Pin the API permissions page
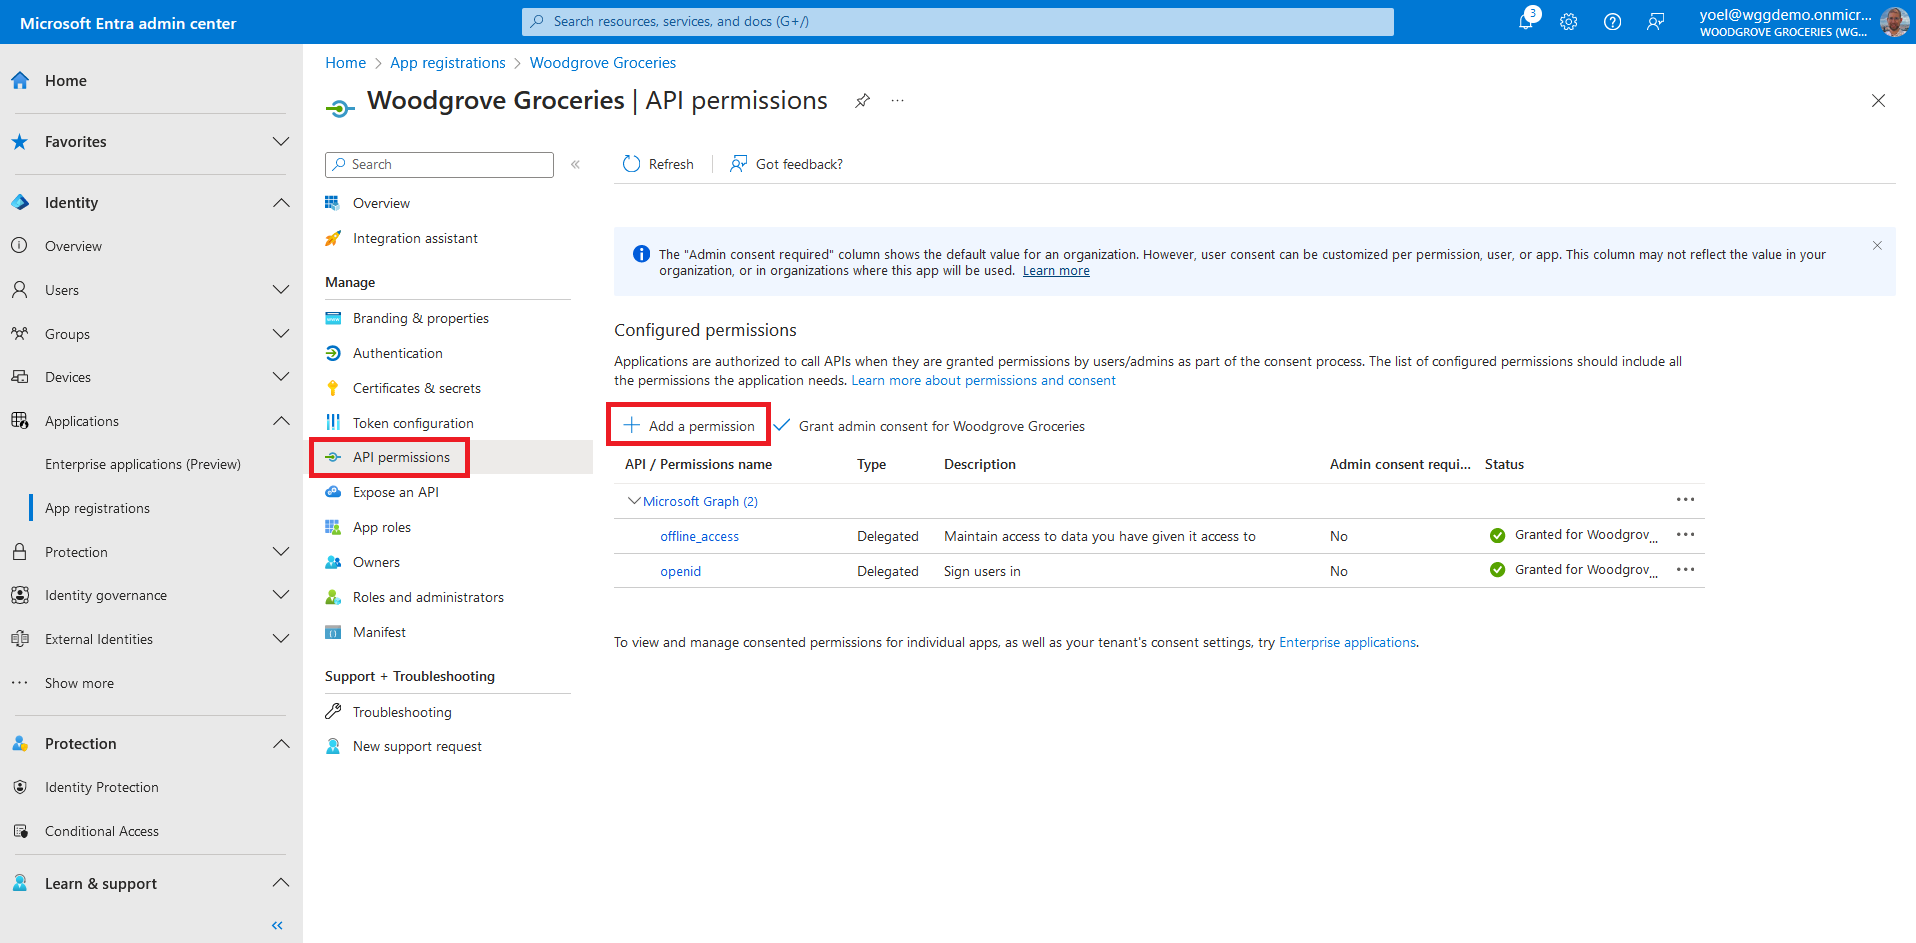 pos(862,101)
